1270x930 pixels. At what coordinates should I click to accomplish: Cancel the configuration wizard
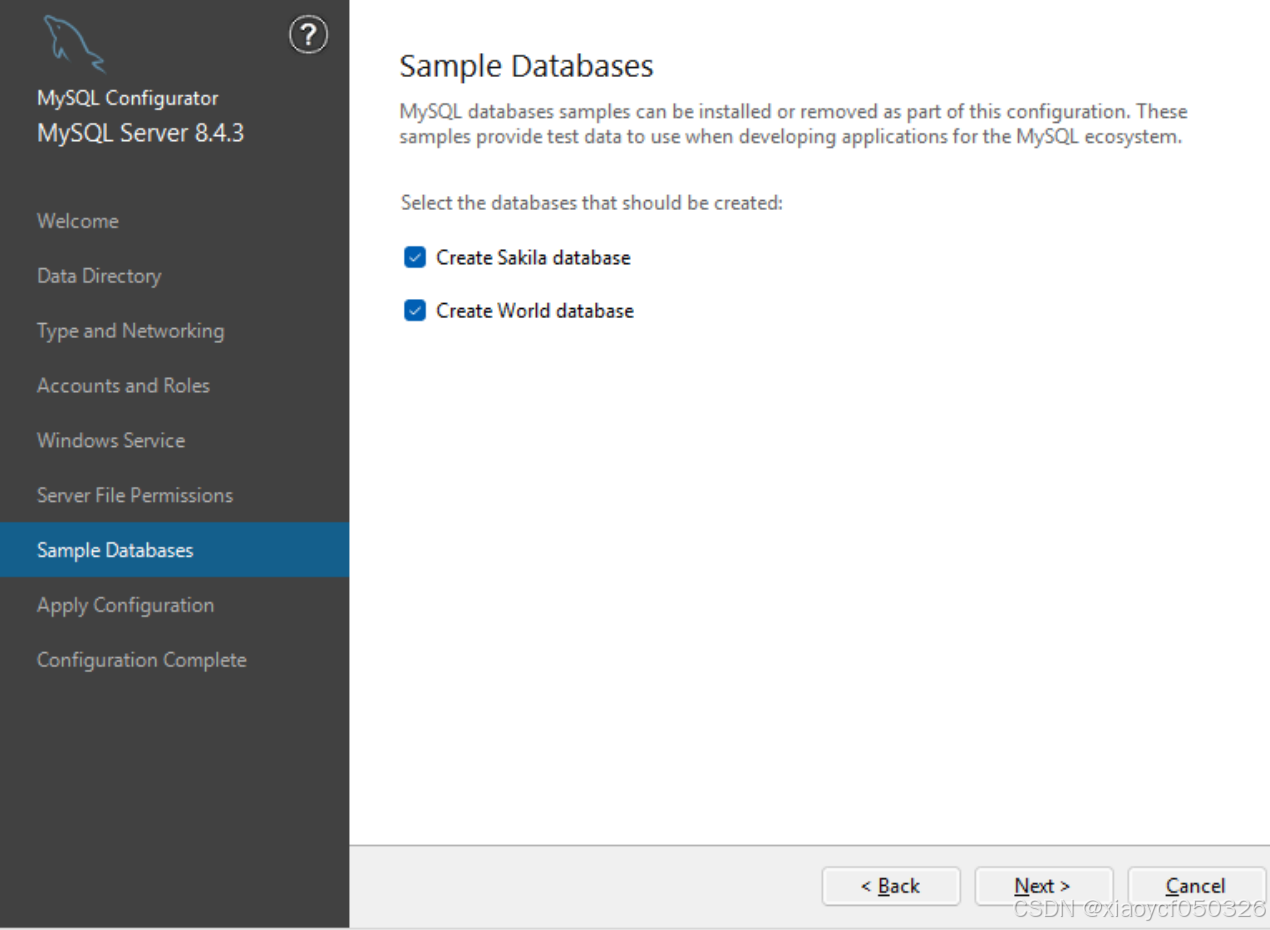click(x=1196, y=886)
